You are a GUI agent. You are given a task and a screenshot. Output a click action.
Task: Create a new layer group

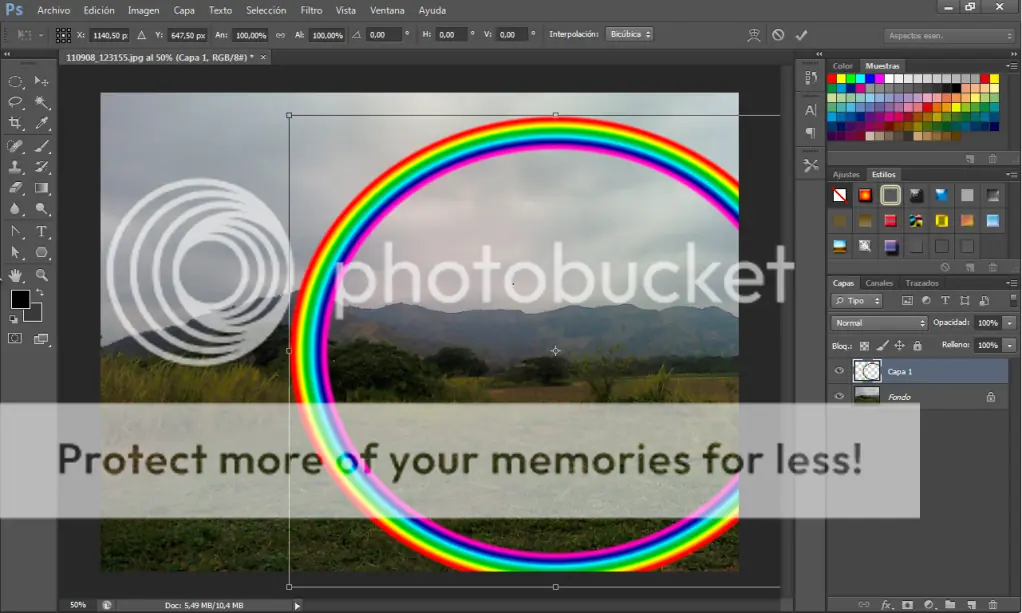coord(950,605)
